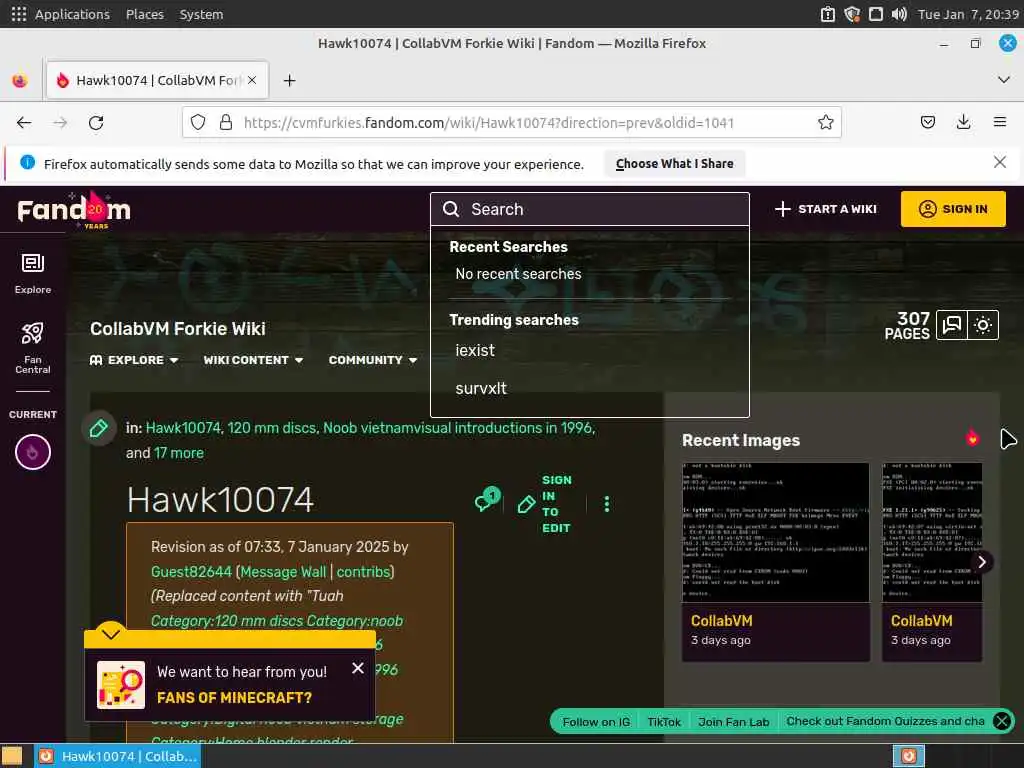The width and height of the screenshot is (1024, 768).
Task: Open the Places menu
Action: 144,14
